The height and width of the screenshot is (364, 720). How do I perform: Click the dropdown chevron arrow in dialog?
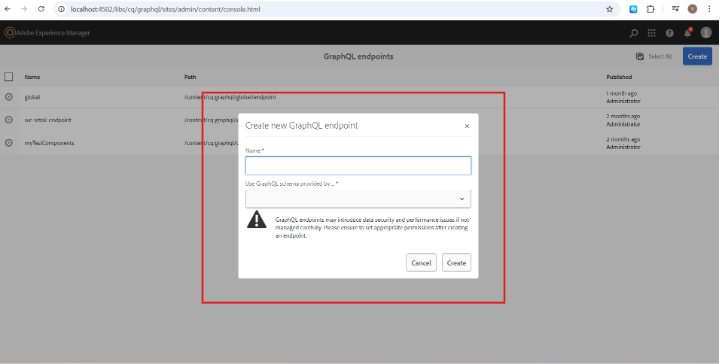click(x=462, y=199)
